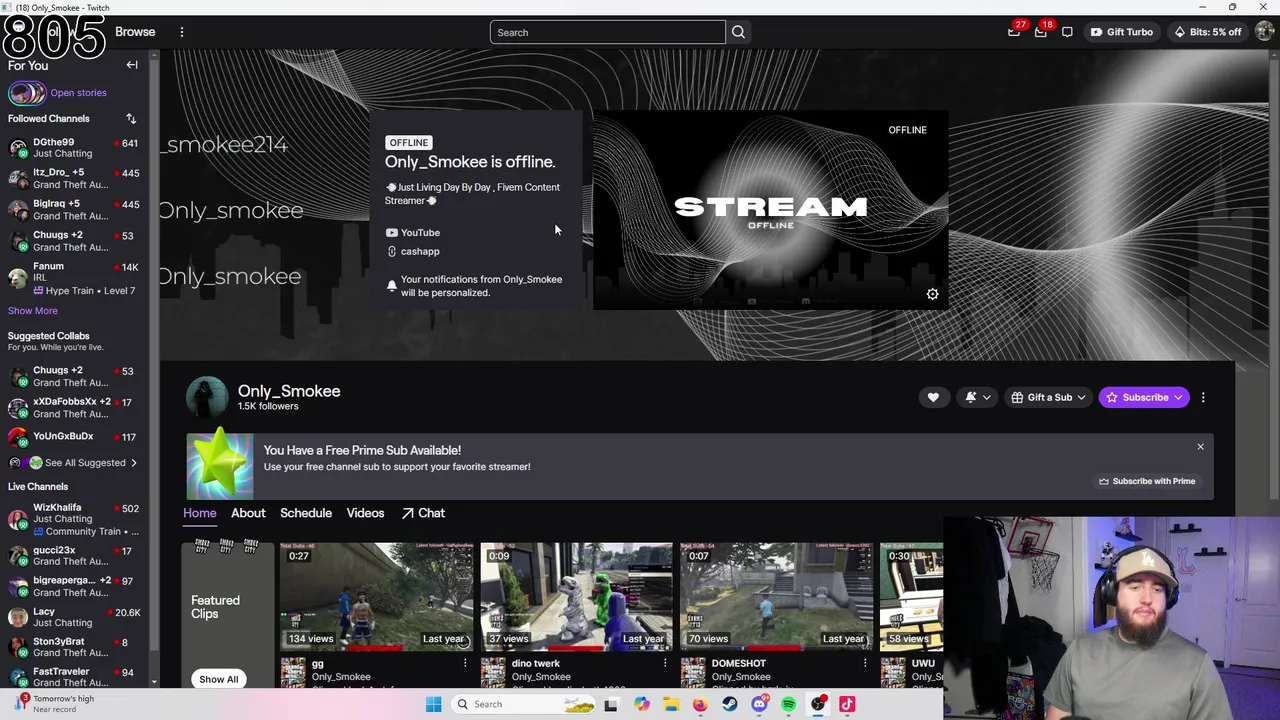Open Ston3yBrat live channel
The height and width of the screenshot is (720, 1280).
(74, 648)
